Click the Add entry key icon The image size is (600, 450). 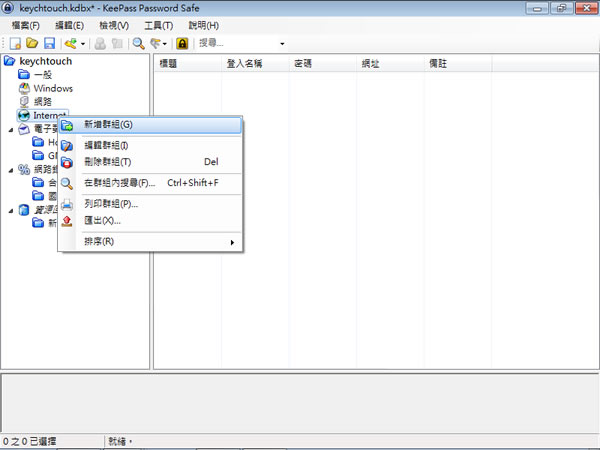[70, 43]
